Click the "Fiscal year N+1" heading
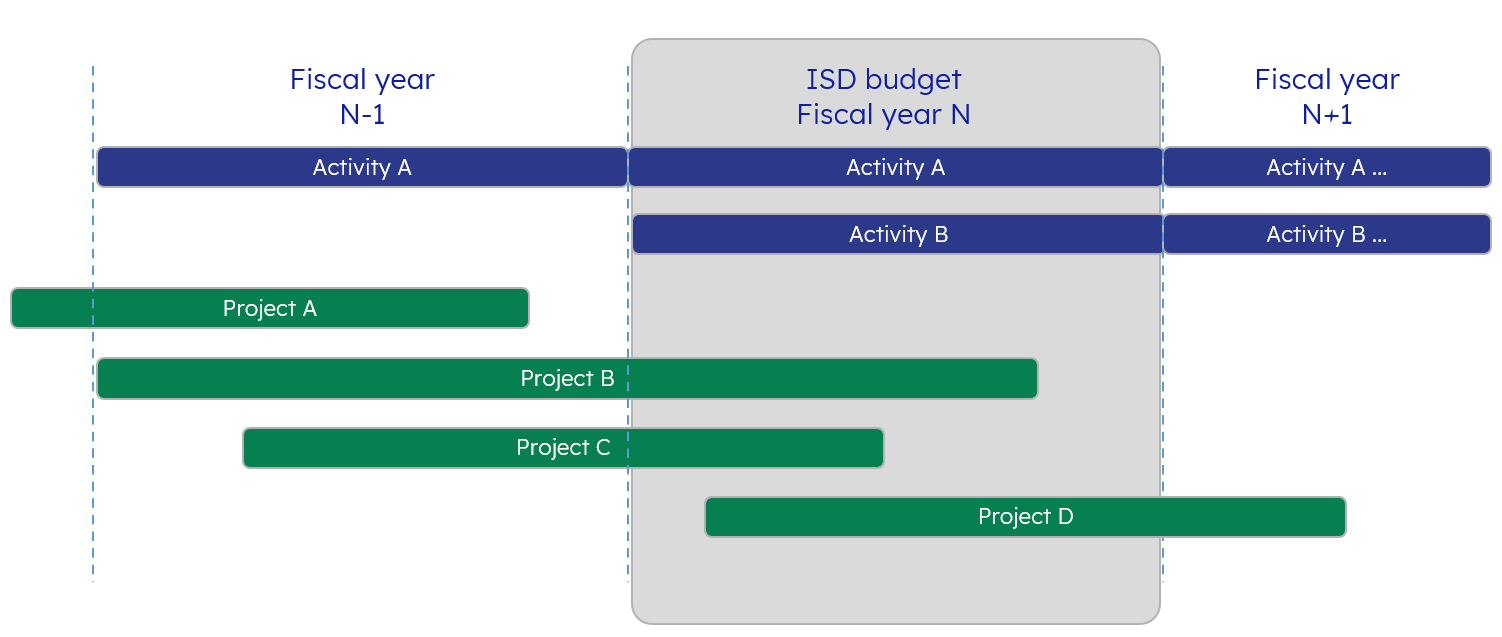Screen dimensions: 1502x637 (1327, 97)
